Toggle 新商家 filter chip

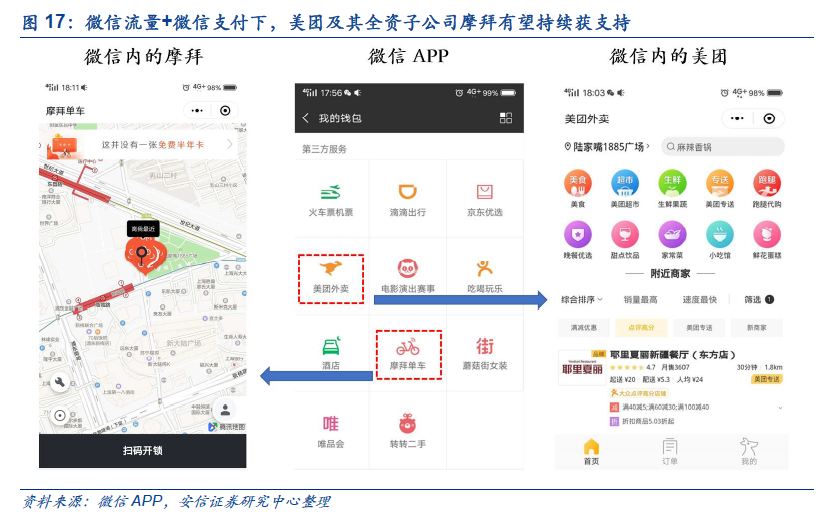tap(757, 327)
